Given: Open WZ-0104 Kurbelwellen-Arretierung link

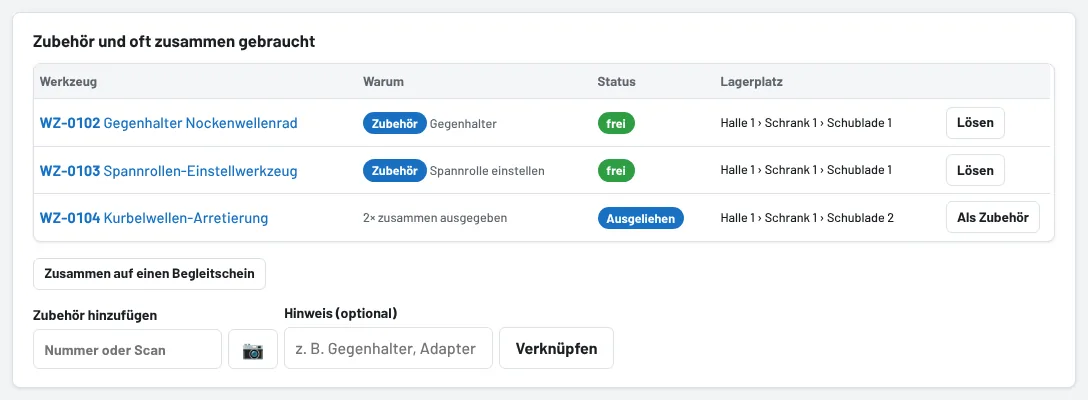Looking at the screenshot, I should click(x=154, y=218).
